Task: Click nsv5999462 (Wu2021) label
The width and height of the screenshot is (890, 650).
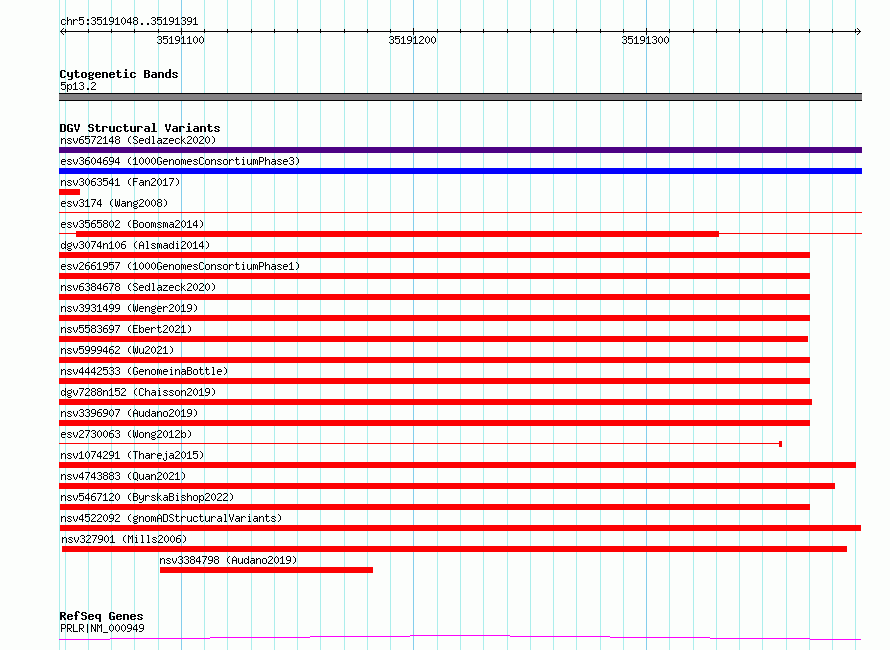Action: [117, 350]
